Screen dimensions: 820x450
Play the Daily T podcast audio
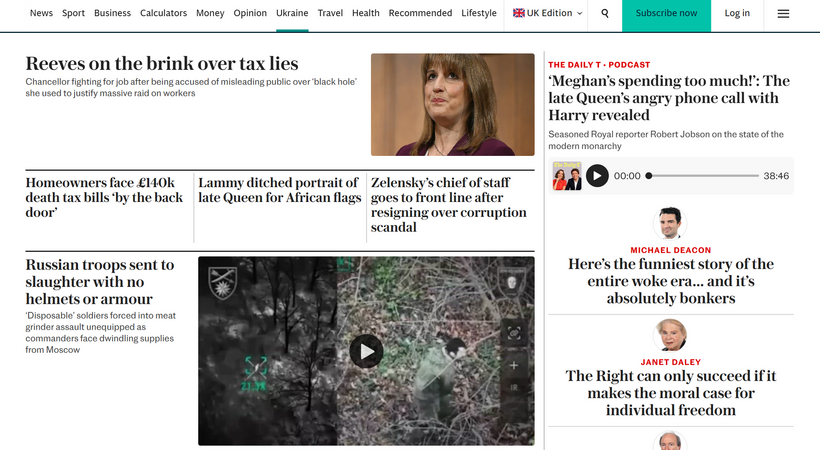597,176
